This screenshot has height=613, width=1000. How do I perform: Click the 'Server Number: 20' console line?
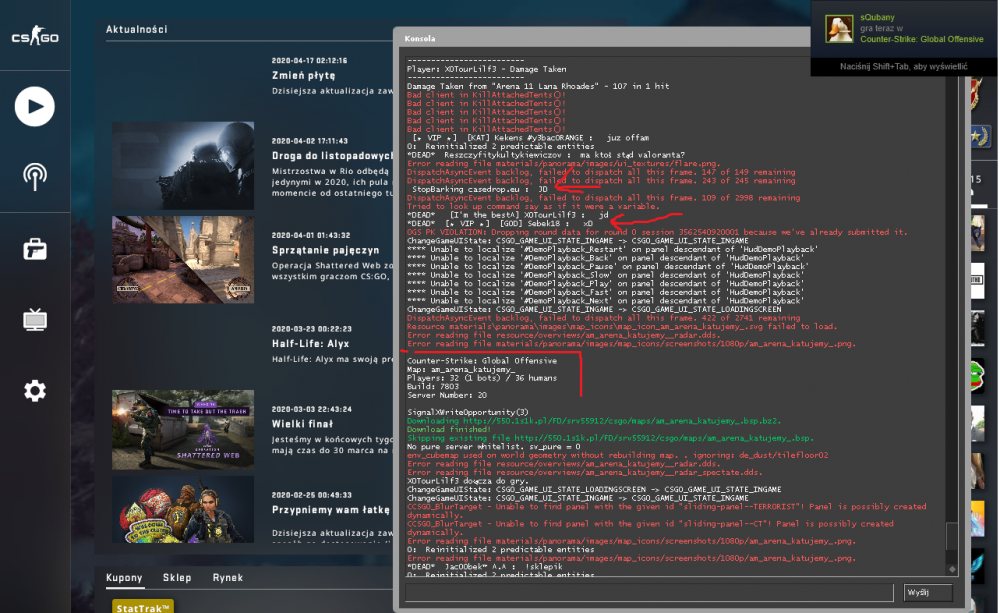447,395
